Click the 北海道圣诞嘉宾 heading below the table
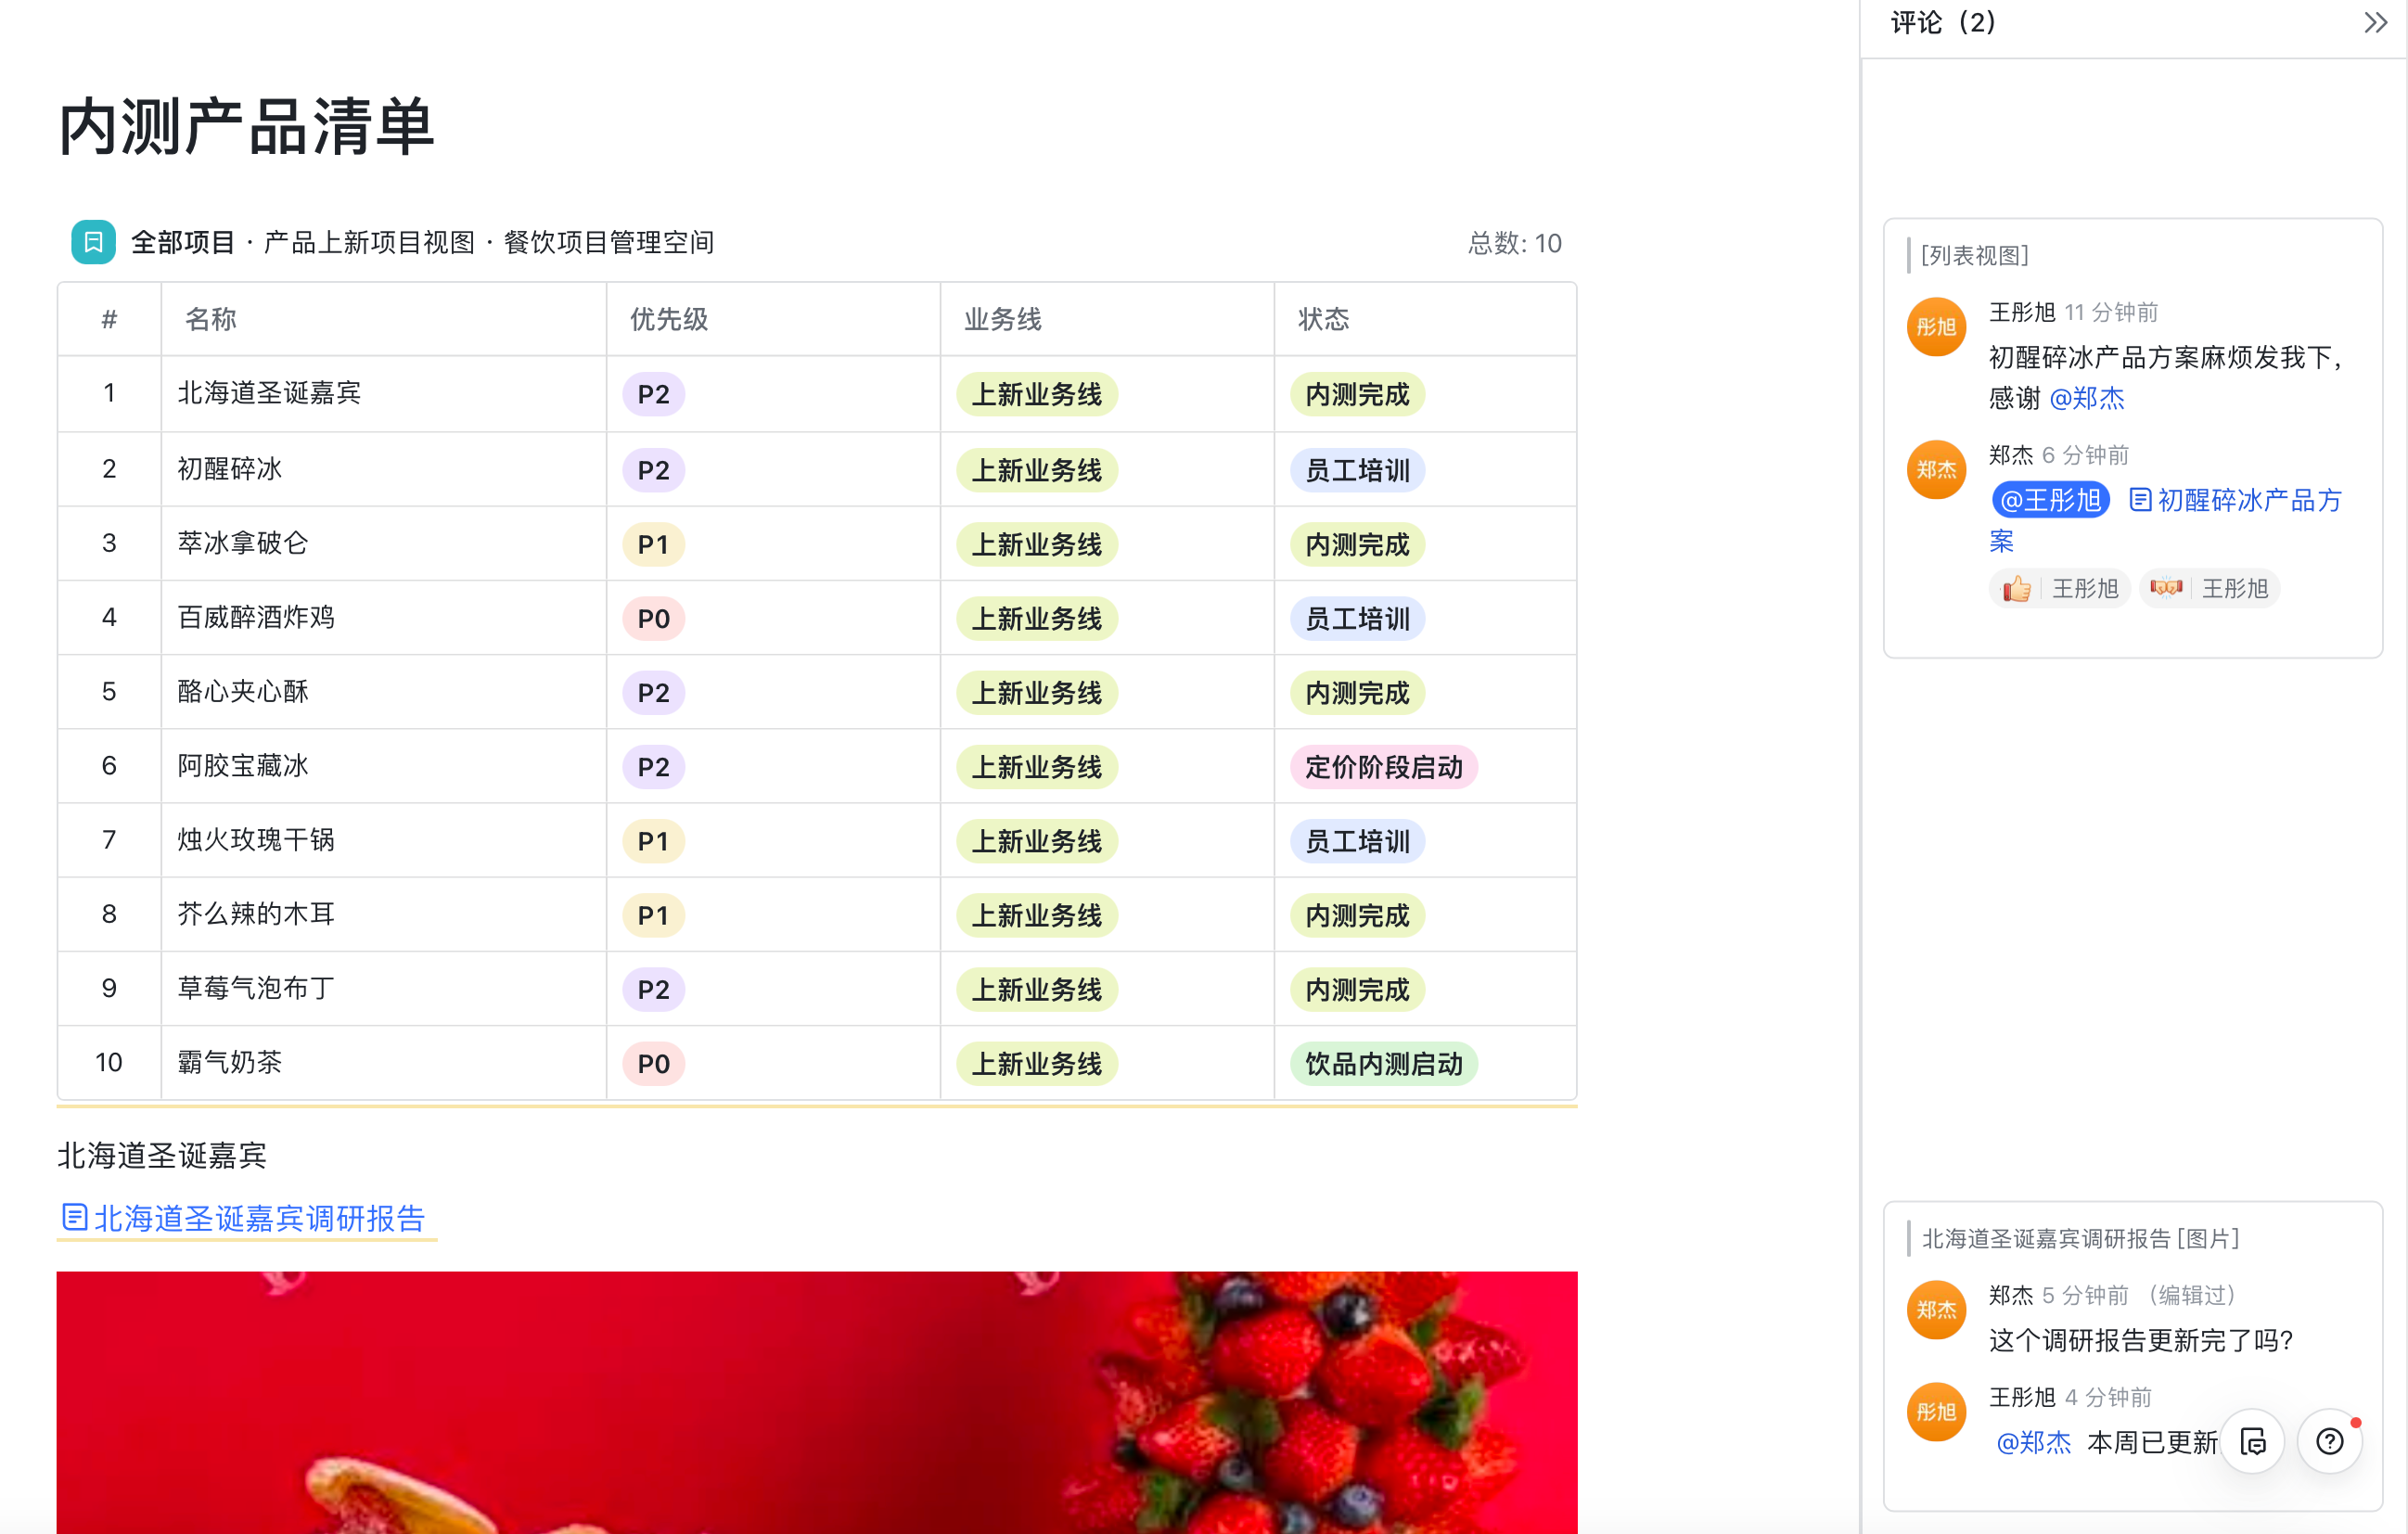 pos(162,1156)
